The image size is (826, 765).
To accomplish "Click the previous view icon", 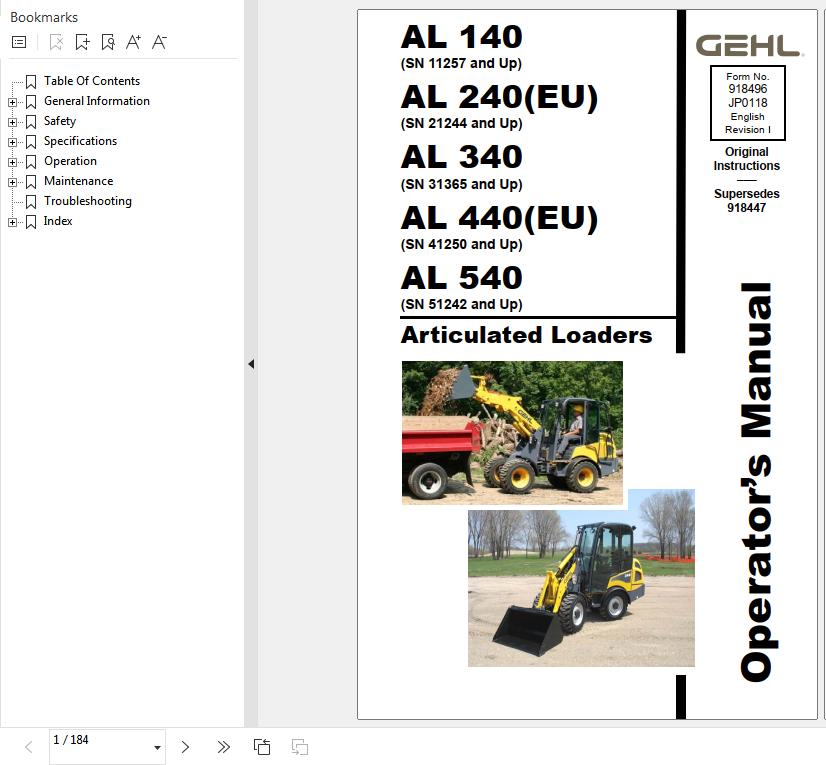I will [x=262, y=747].
